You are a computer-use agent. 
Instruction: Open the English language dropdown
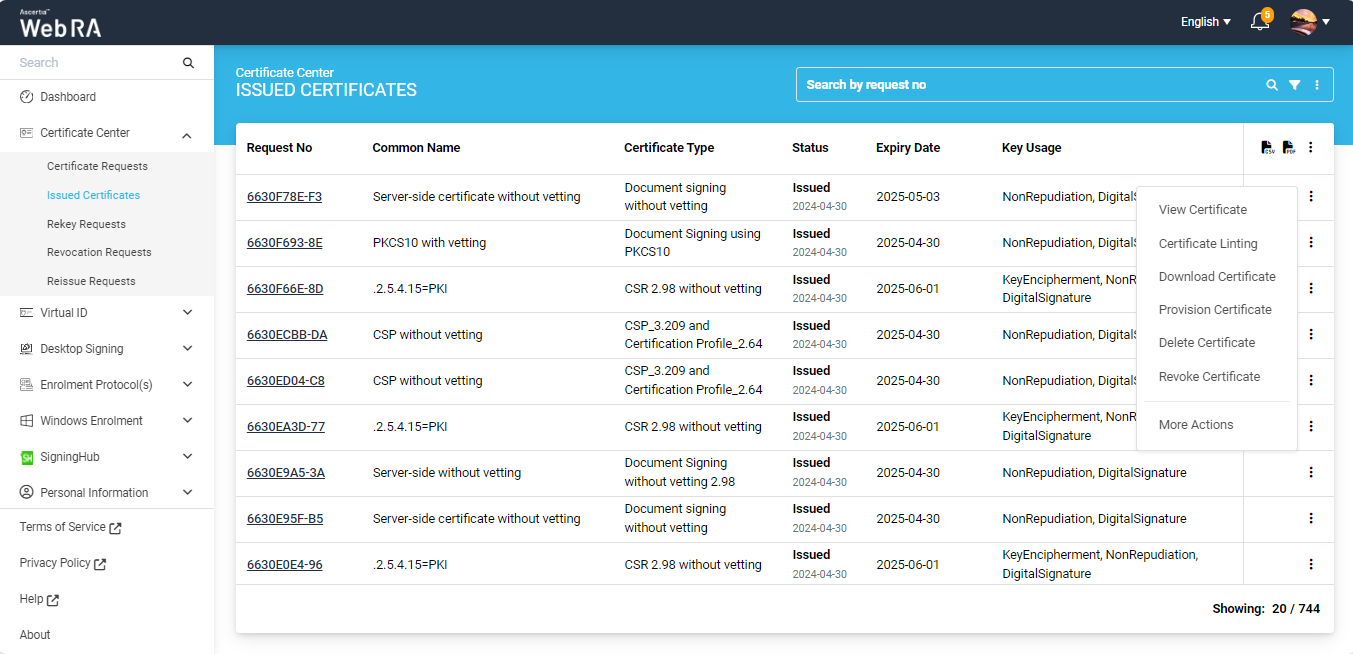point(1205,22)
